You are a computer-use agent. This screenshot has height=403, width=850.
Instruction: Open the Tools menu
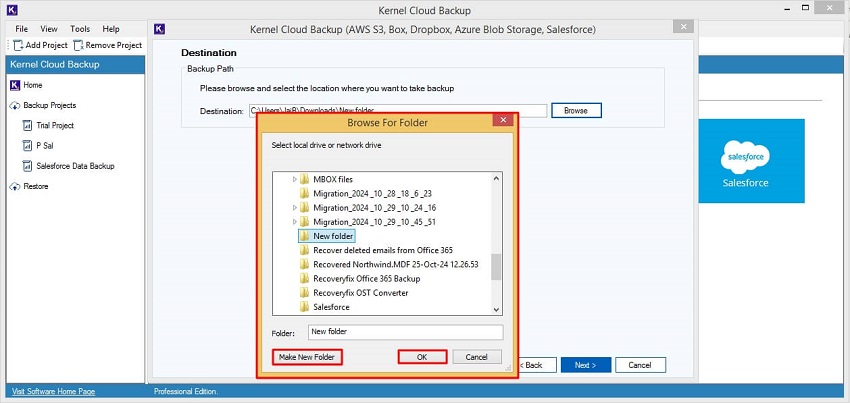80,29
